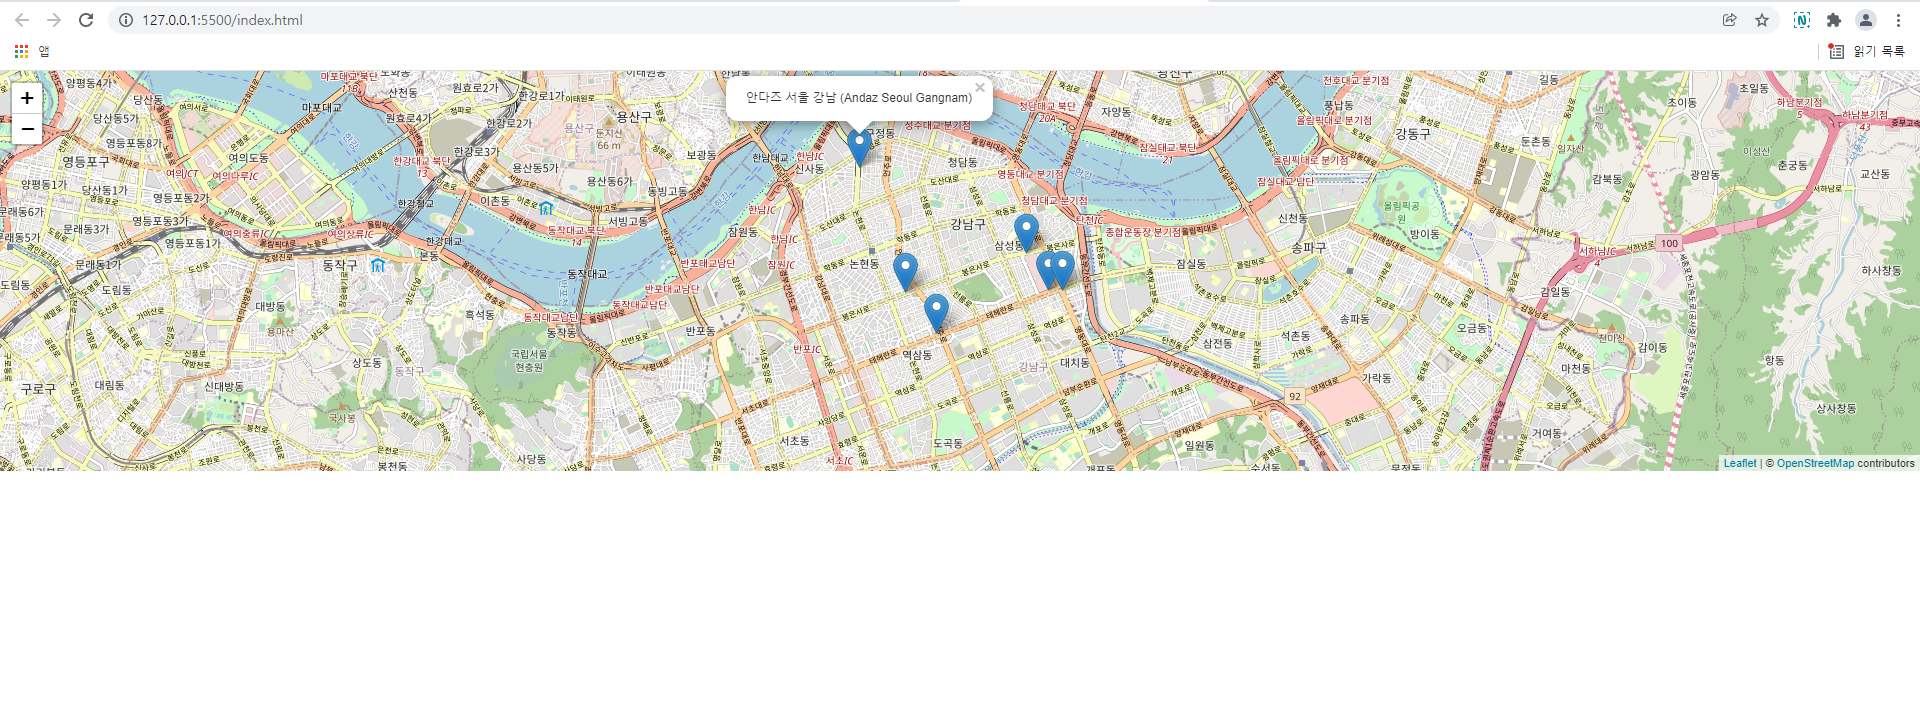Open the Extensions puzzle menu

point(1834,20)
